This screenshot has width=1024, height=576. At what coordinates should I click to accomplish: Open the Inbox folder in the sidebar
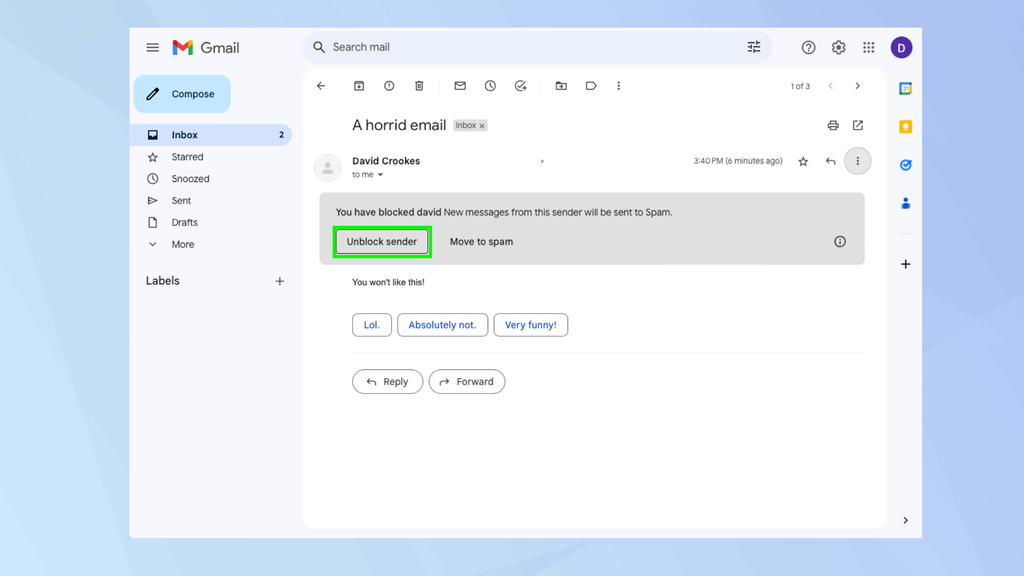(184, 134)
